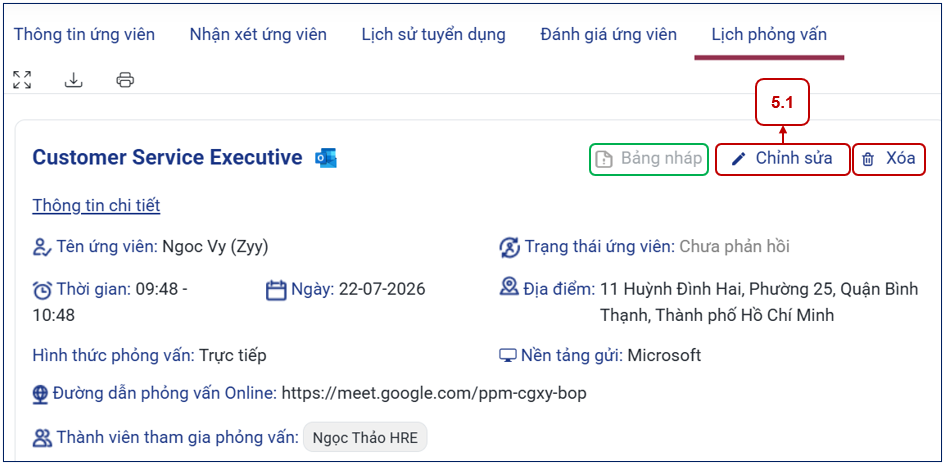Click the fullscreen expand icon
Image resolution: width=944 pixels, height=466 pixels.
click(22, 79)
